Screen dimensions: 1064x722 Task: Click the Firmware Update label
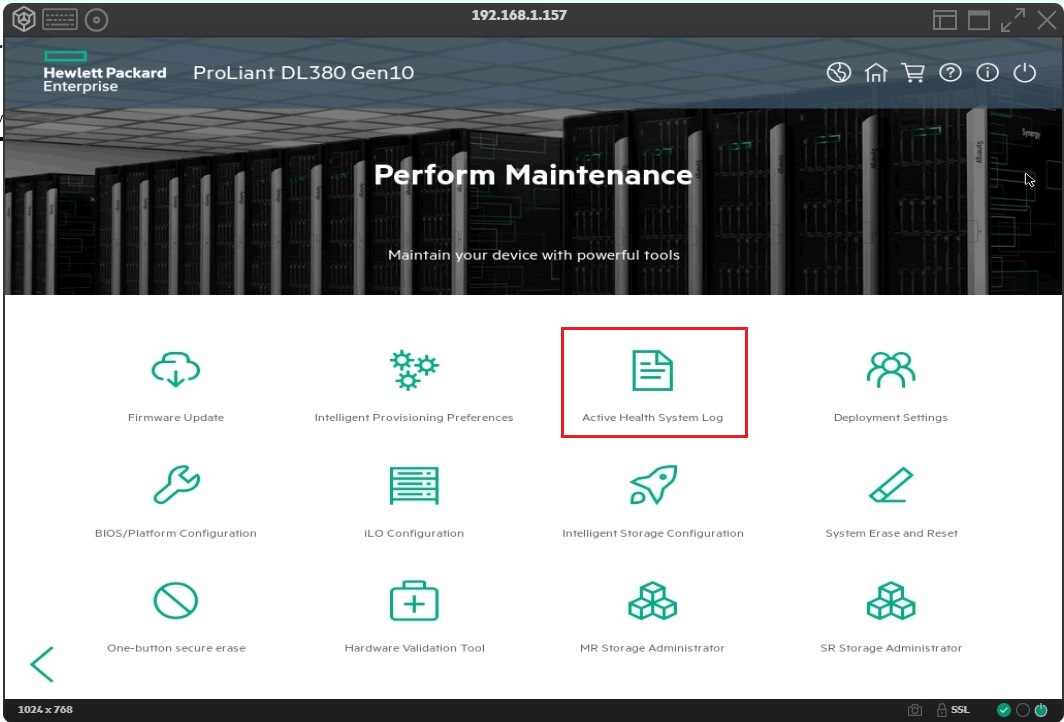pos(176,417)
